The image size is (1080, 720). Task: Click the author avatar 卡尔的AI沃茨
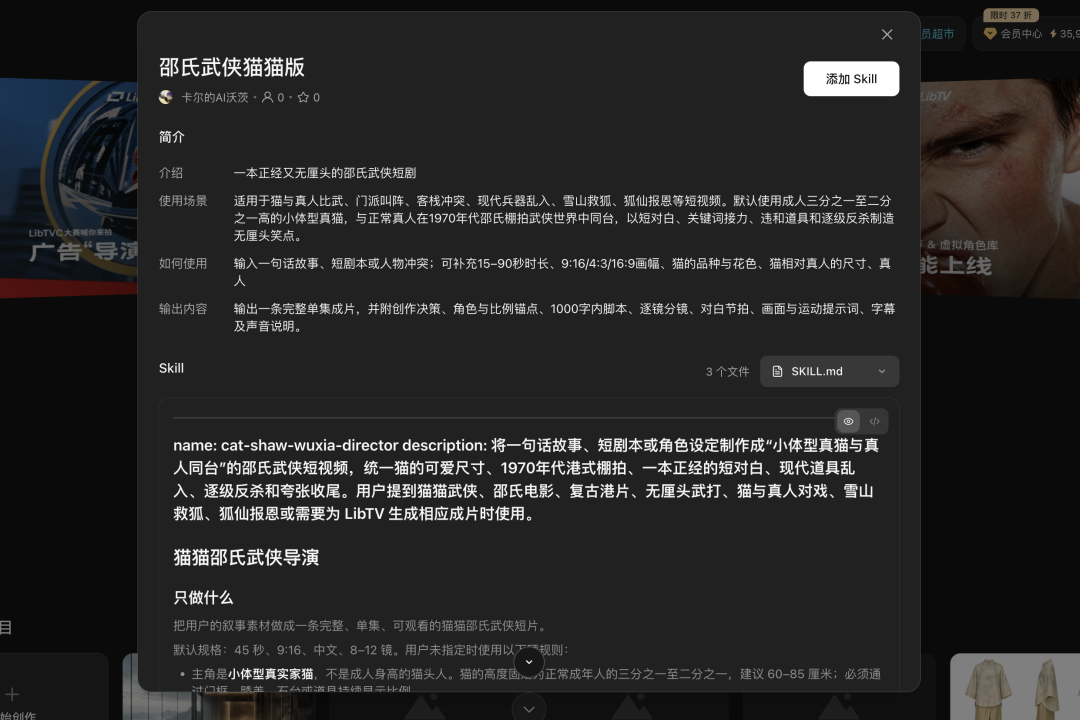(x=166, y=97)
